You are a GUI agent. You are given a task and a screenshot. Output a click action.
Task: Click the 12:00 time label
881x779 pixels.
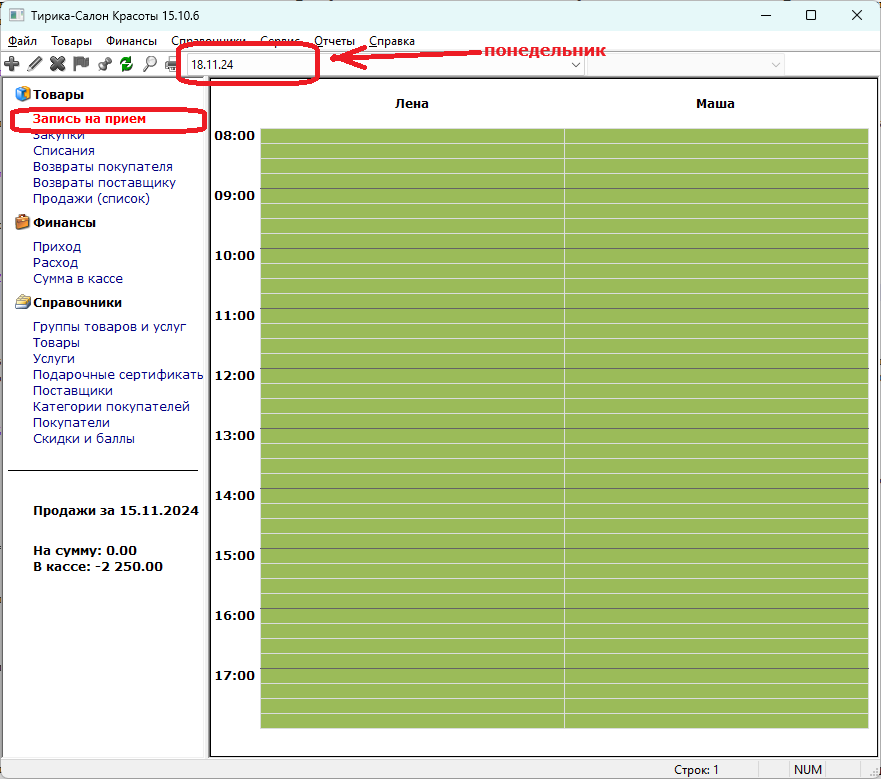tap(234, 375)
